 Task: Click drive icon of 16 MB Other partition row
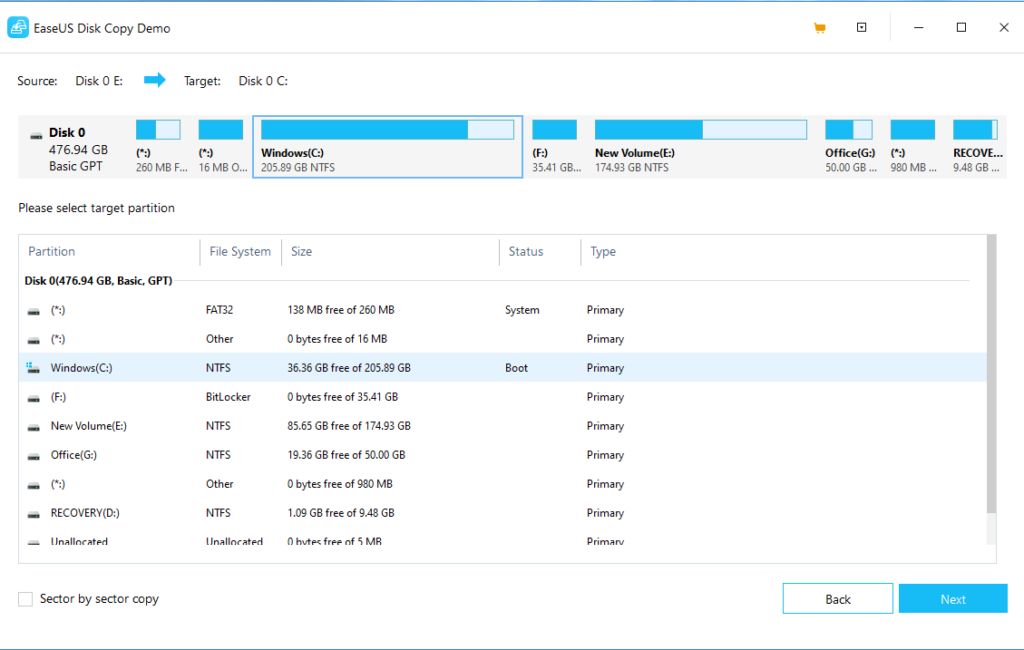(33, 340)
